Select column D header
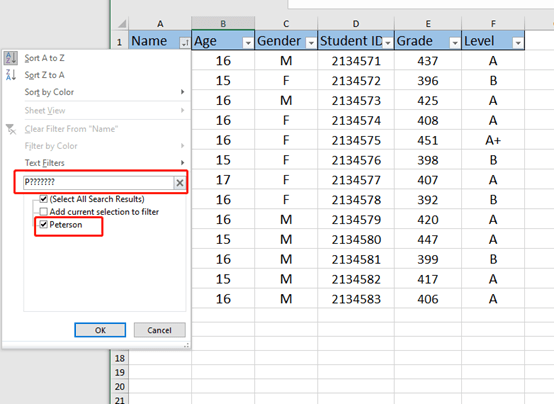The width and height of the screenshot is (554, 404). point(356,24)
